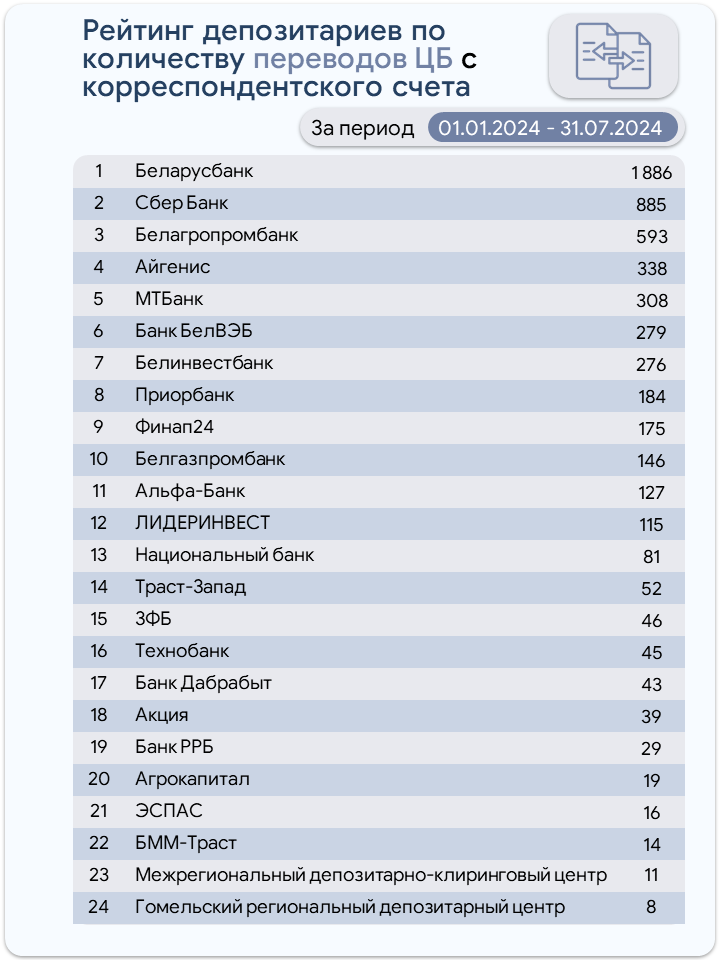Select the Приорбанк entry
This screenshot has height=960, width=720.
(185, 395)
